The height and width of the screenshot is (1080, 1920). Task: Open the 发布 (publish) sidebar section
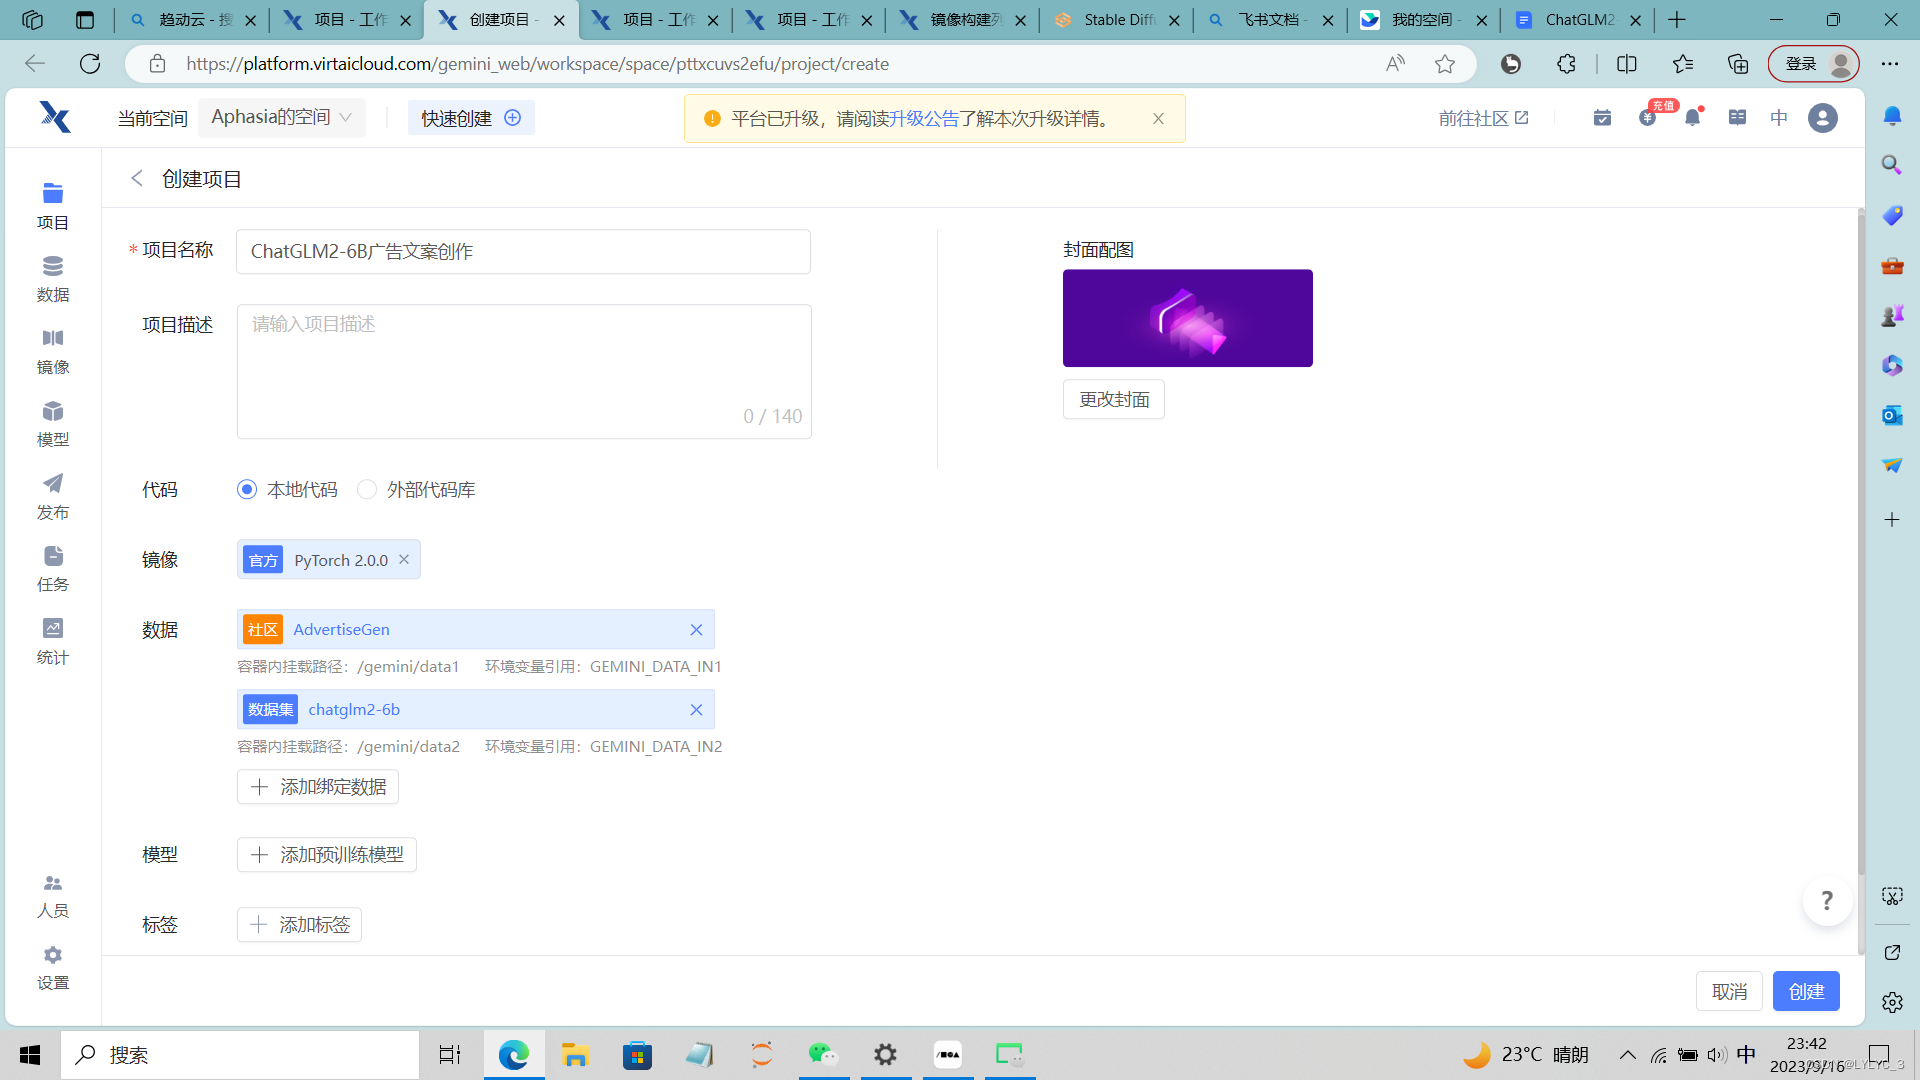53,496
